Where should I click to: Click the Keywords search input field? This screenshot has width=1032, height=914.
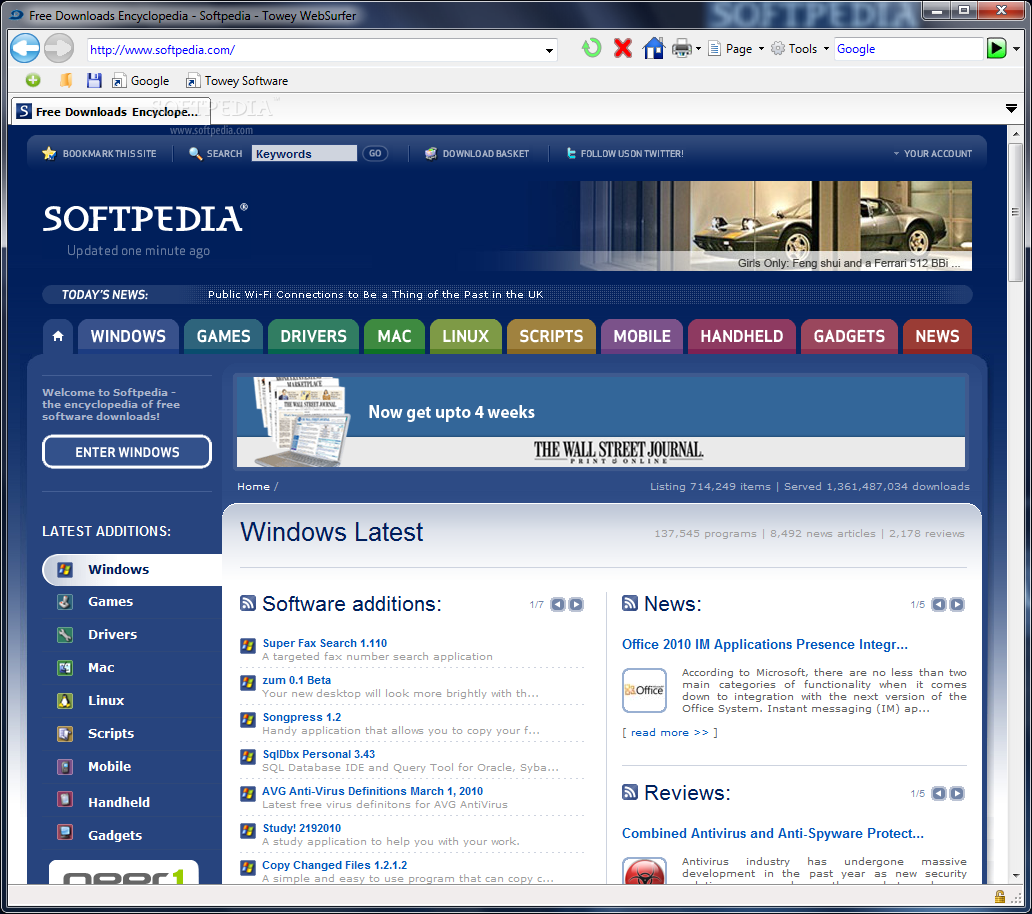304,153
